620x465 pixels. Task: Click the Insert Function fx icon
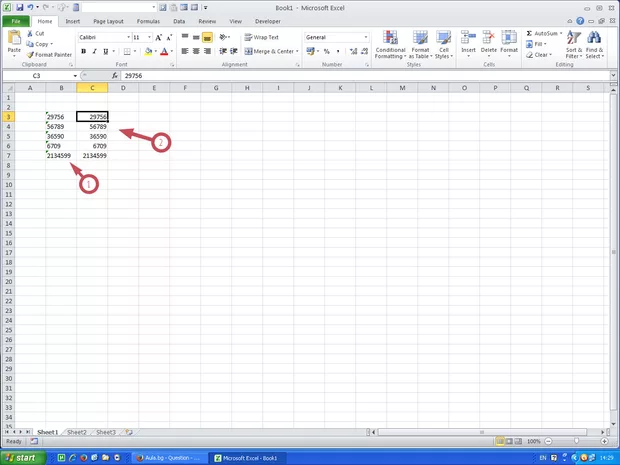pyautogui.click(x=115, y=76)
